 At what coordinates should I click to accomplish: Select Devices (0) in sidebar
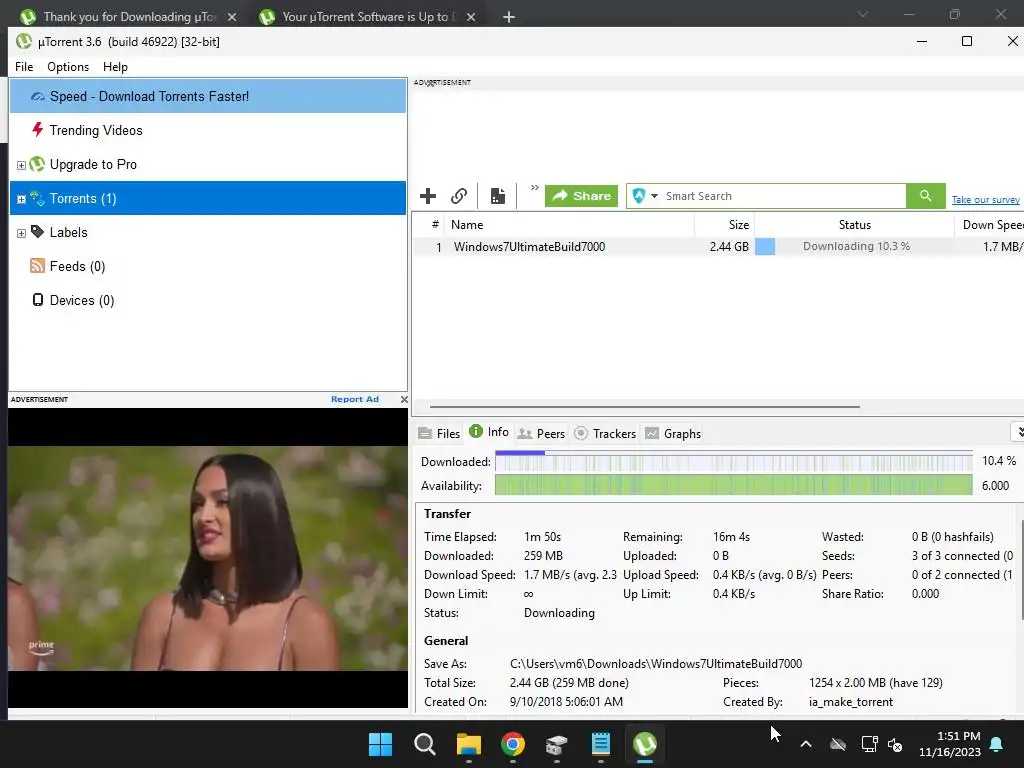(x=208, y=300)
